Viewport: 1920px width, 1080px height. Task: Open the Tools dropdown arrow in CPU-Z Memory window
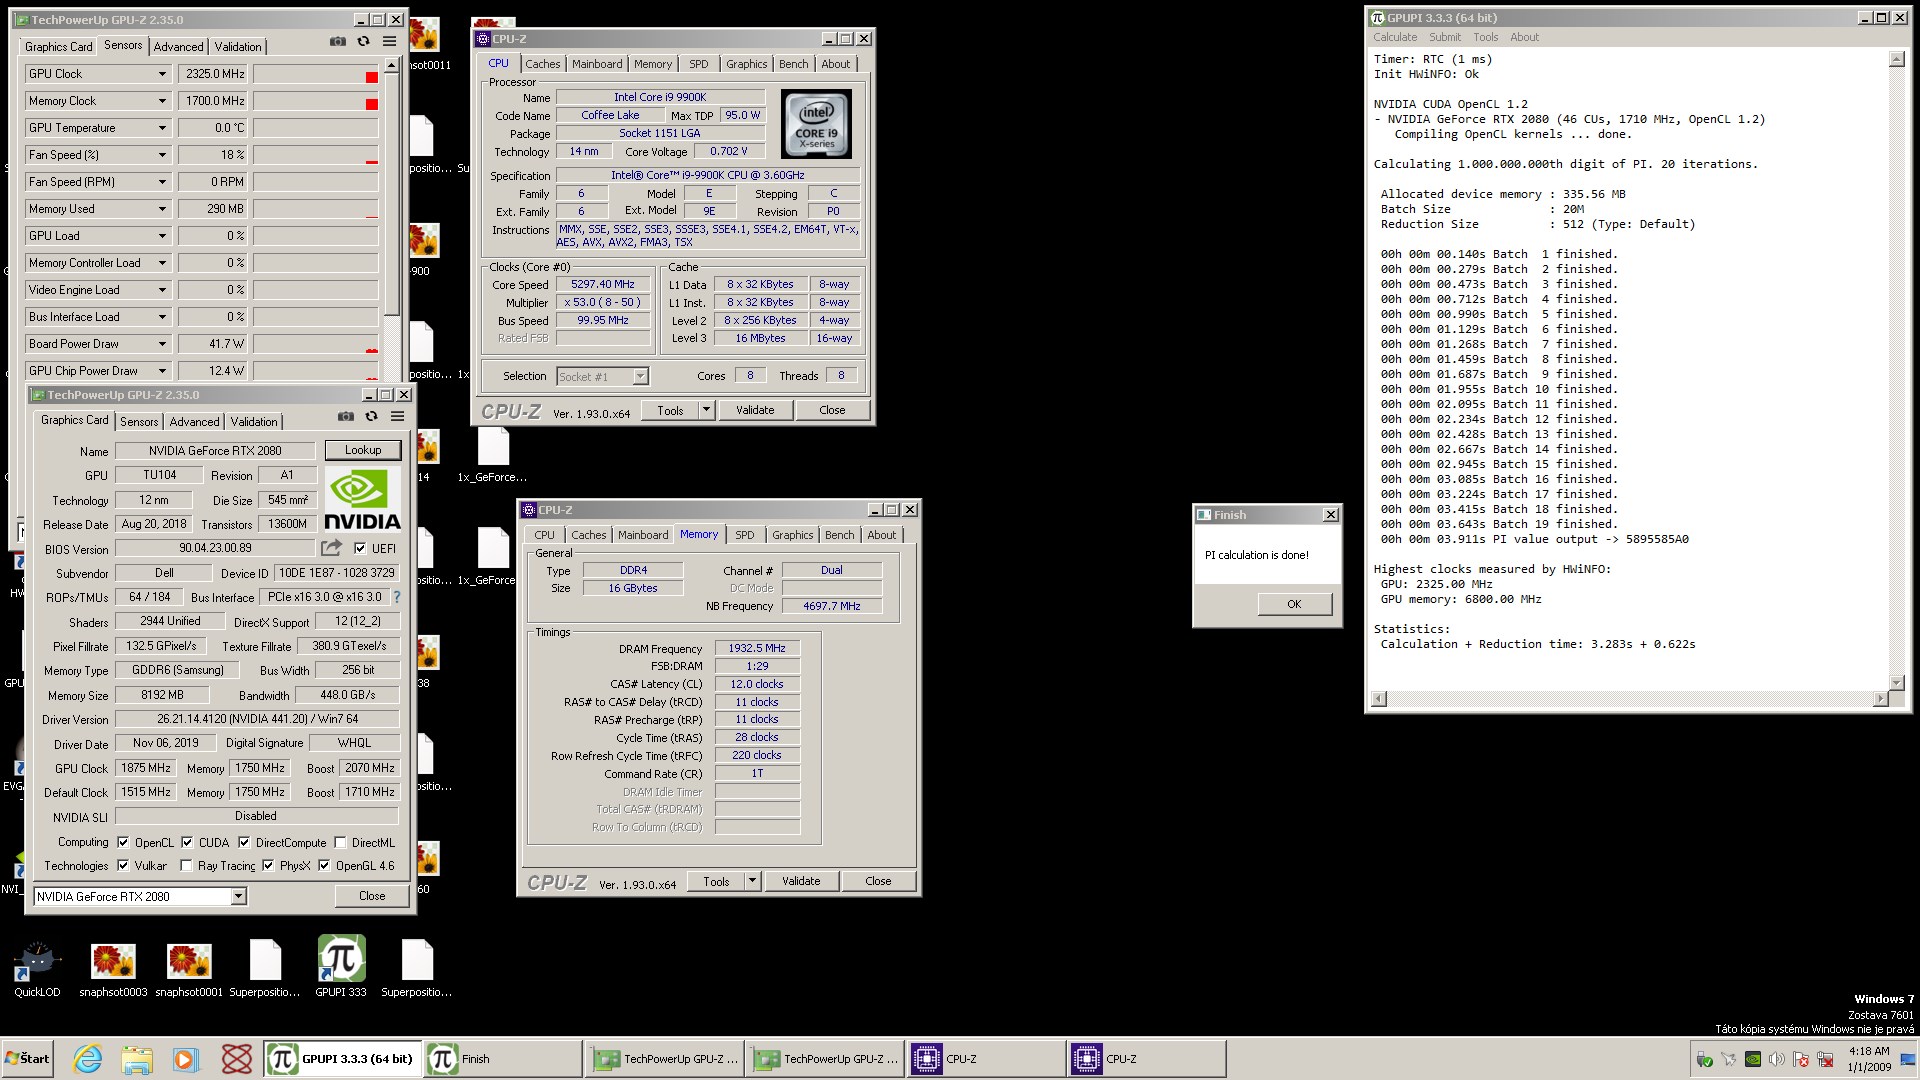pos(752,881)
